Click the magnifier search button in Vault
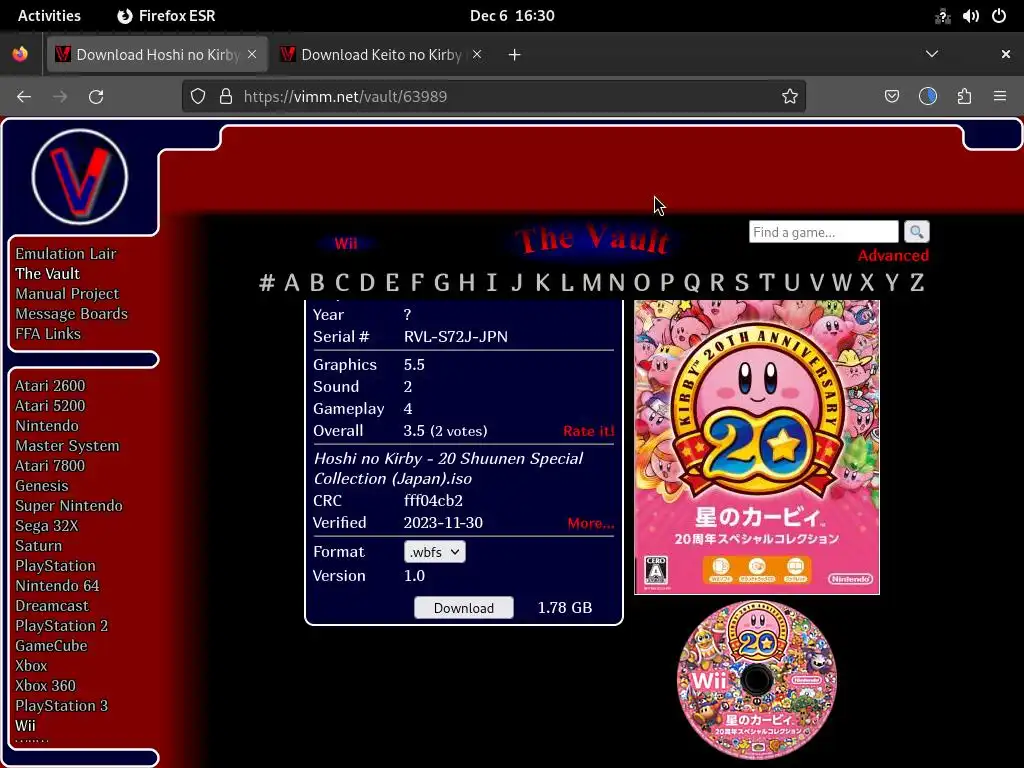 point(916,232)
